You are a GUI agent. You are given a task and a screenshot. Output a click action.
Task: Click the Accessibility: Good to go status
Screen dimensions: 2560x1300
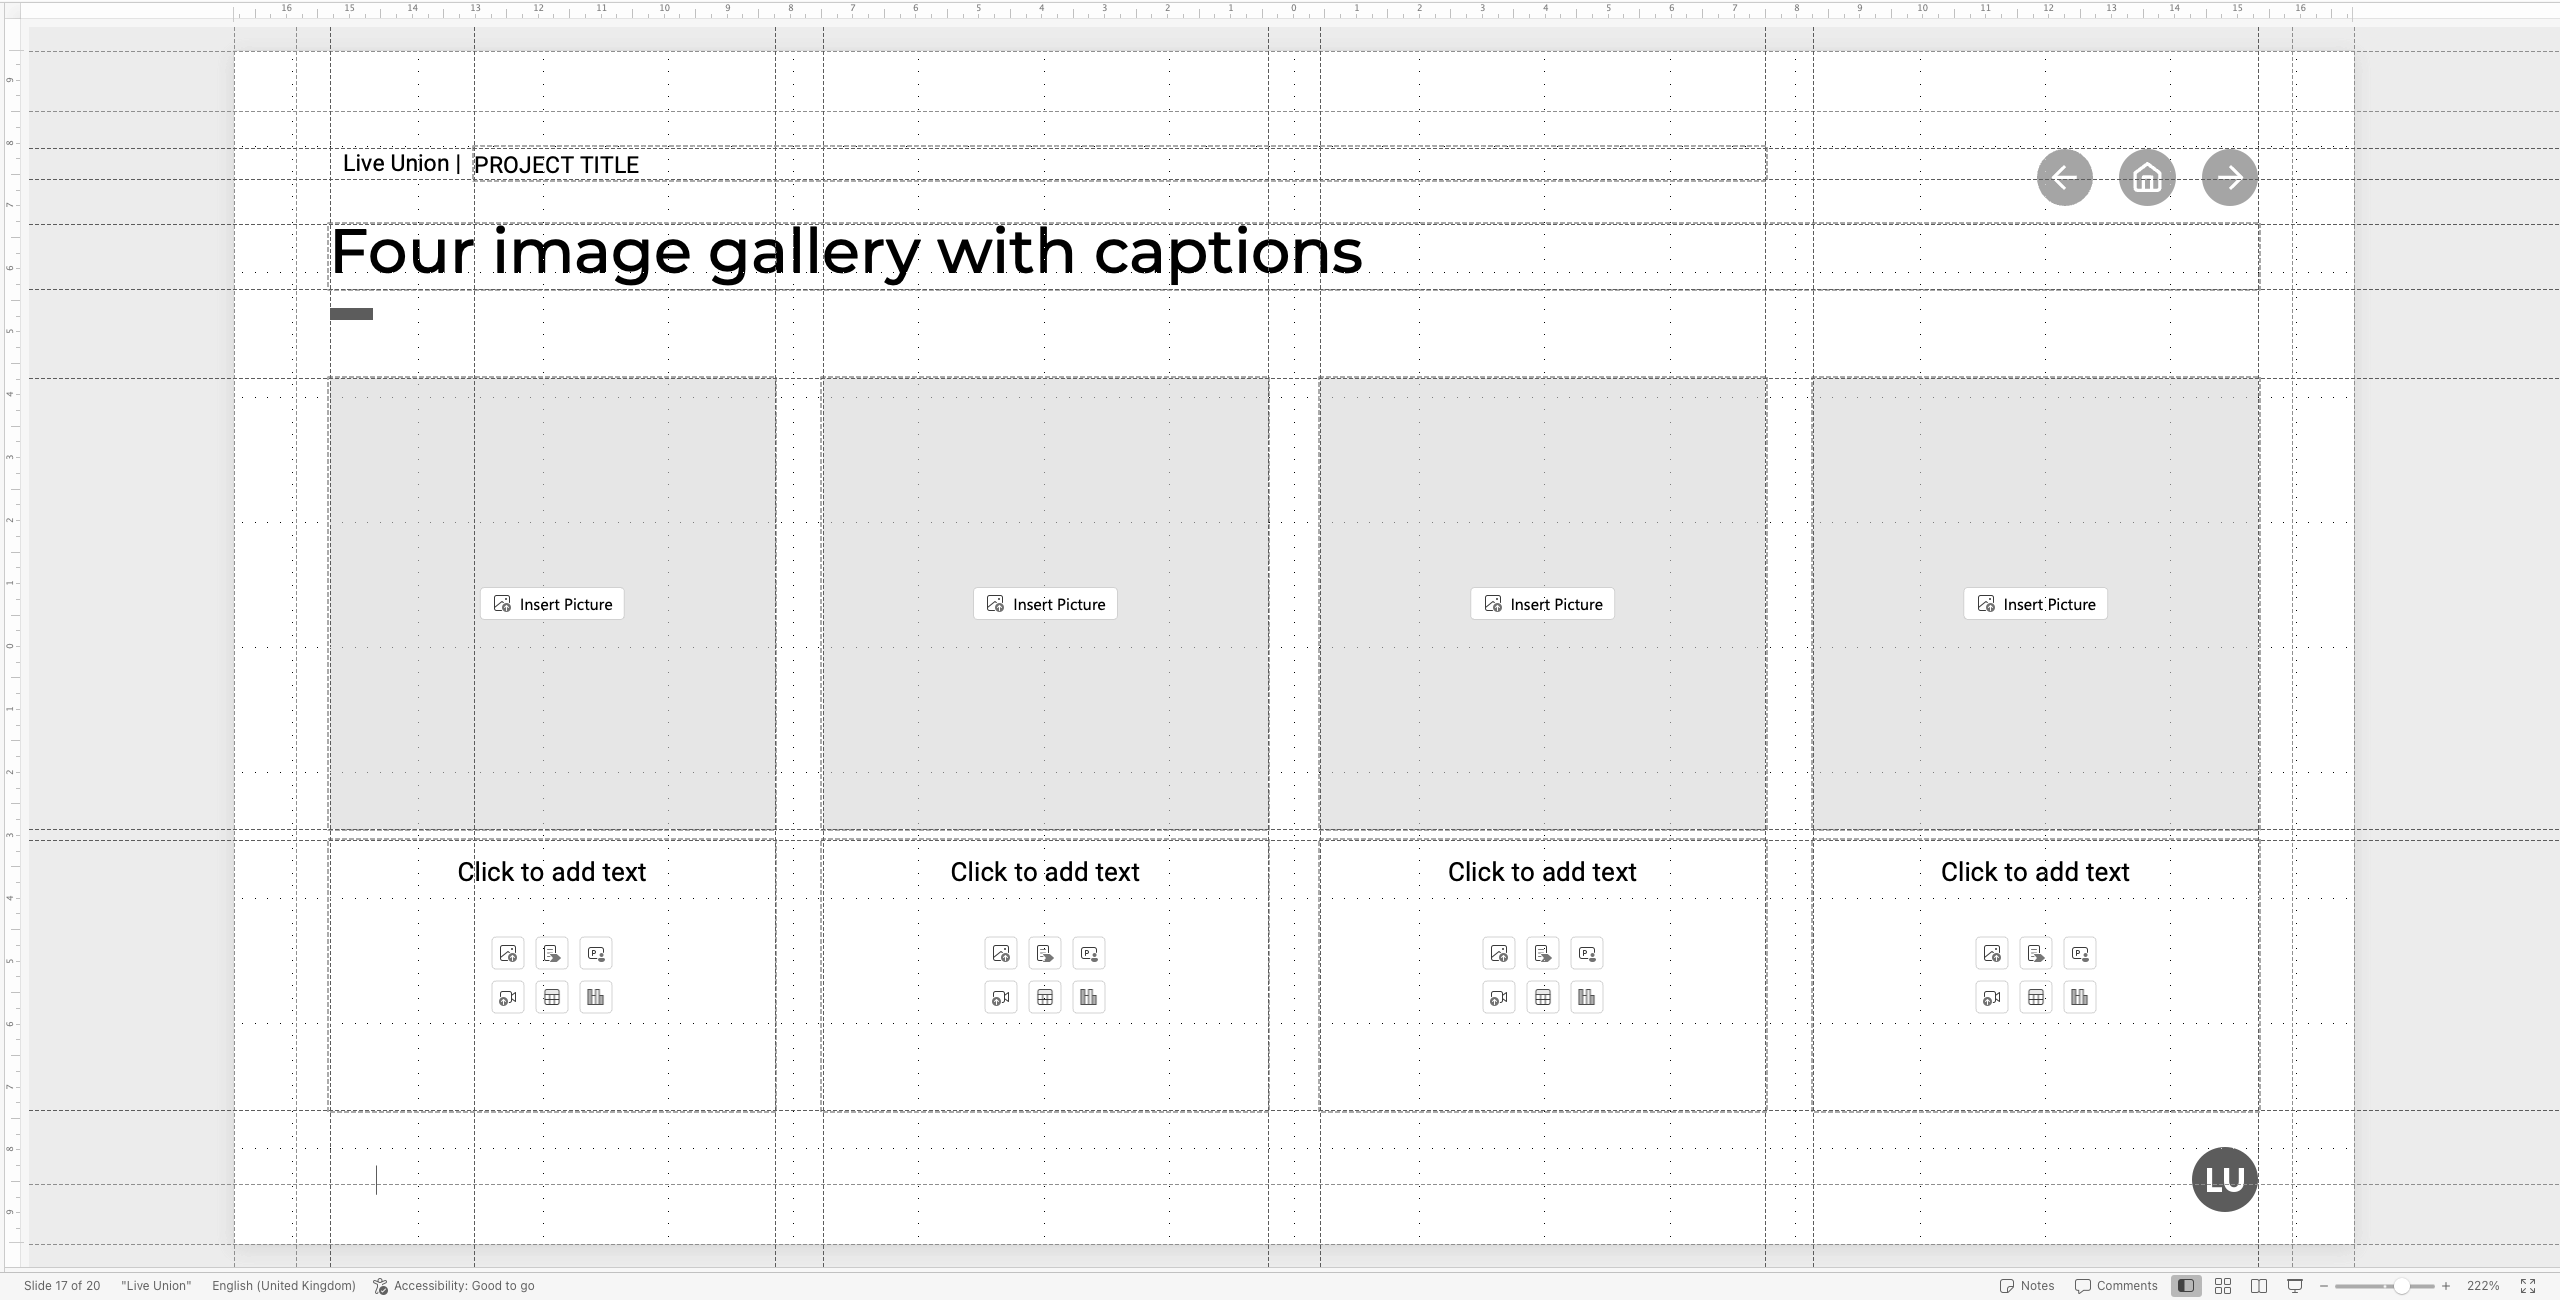(463, 1286)
